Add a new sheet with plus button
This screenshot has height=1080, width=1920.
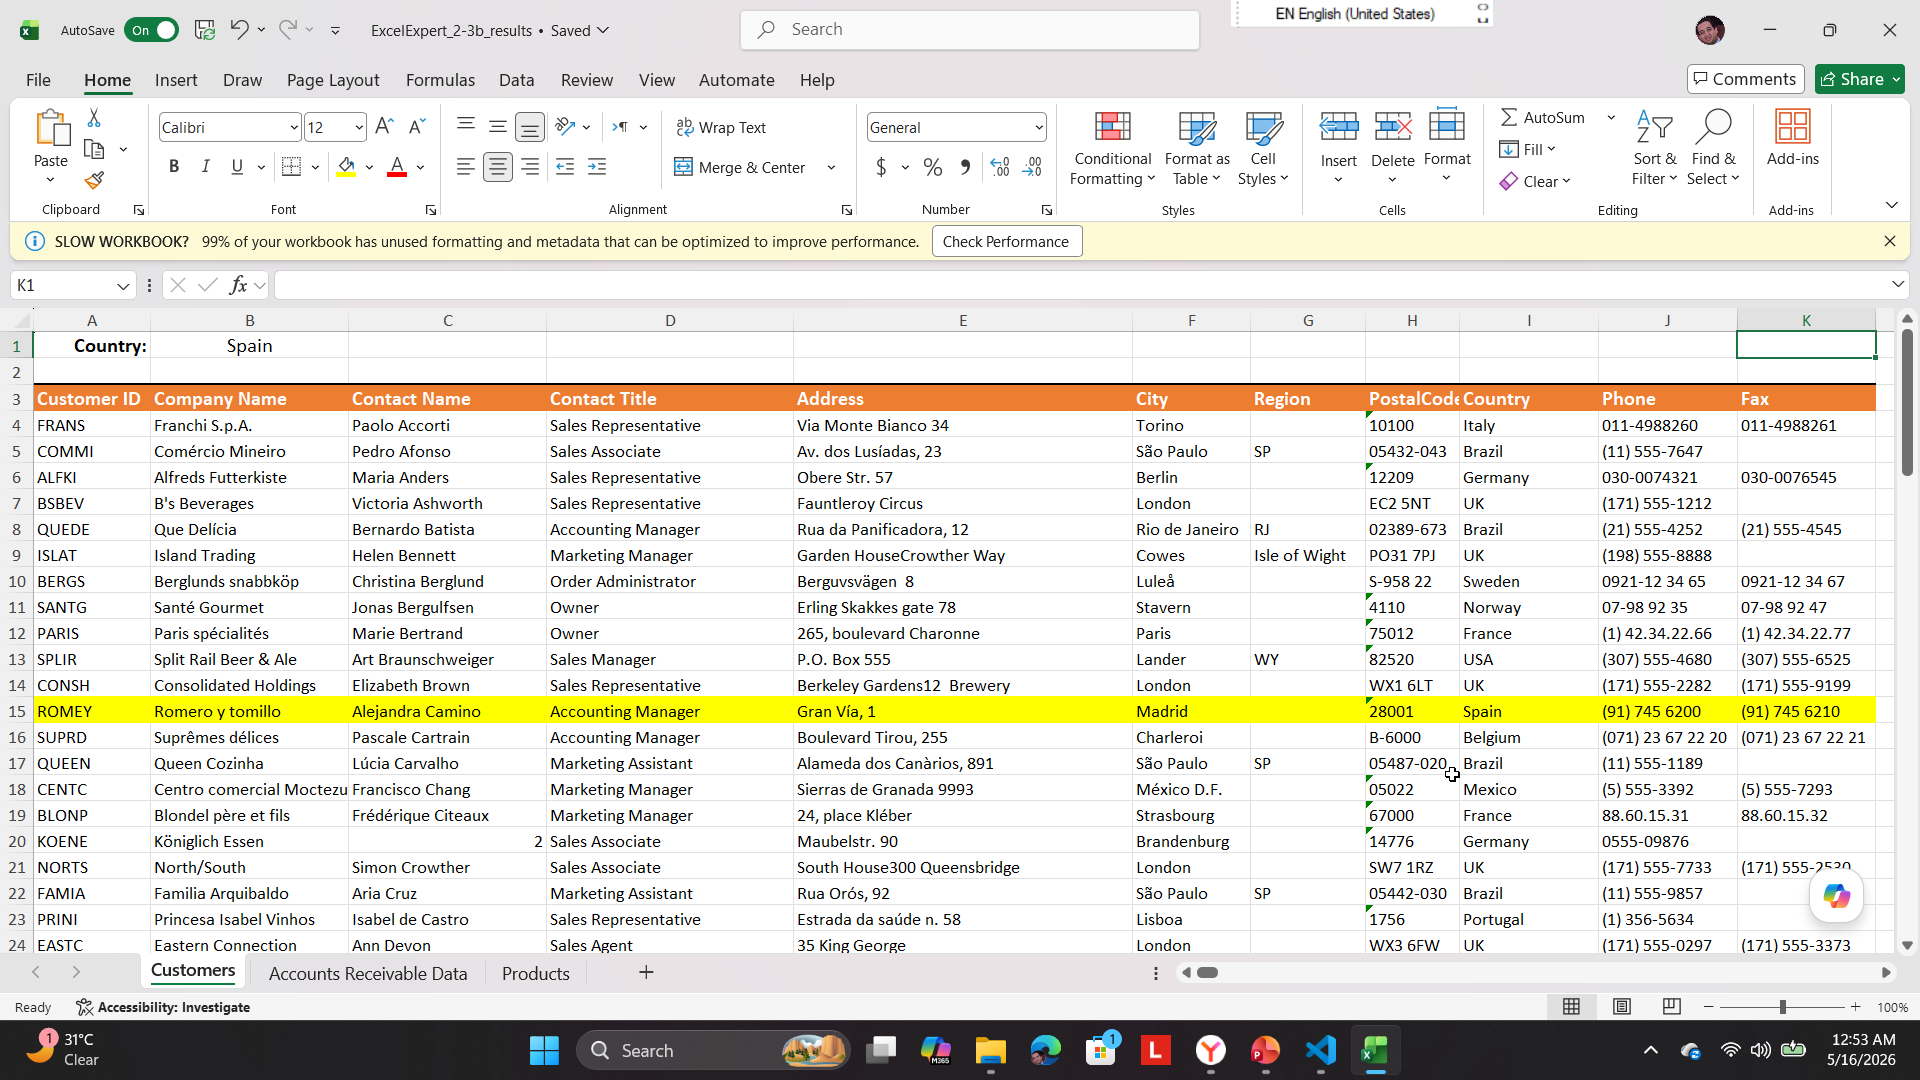(x=646, y=972)
